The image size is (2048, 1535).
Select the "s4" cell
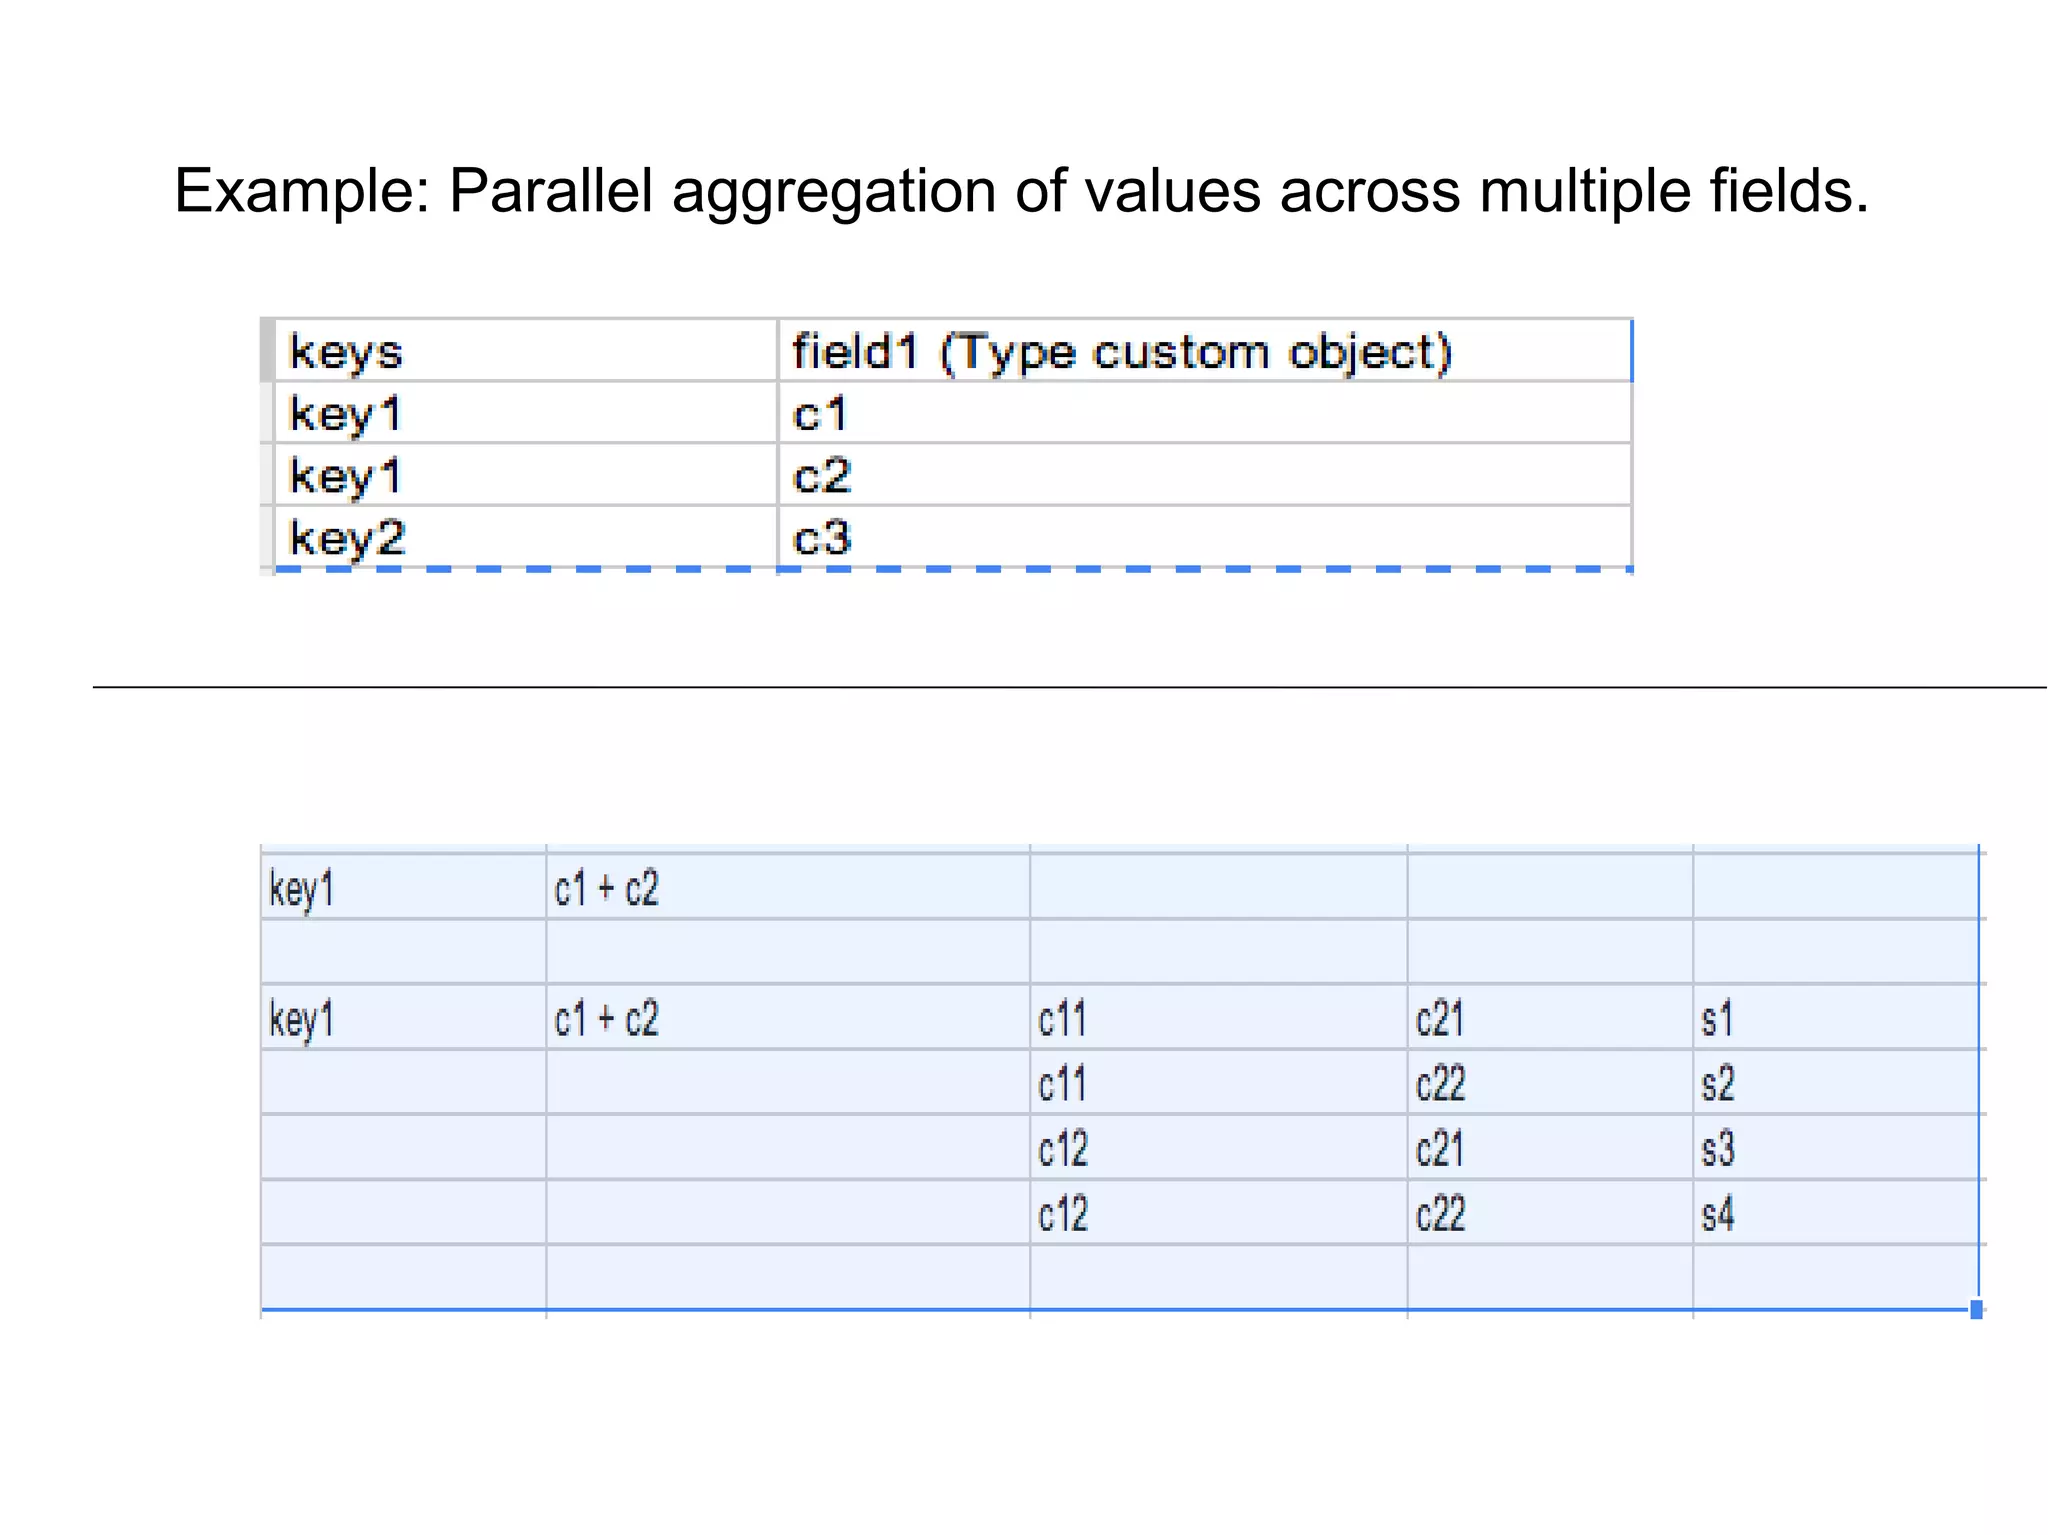point(1836,1213)
